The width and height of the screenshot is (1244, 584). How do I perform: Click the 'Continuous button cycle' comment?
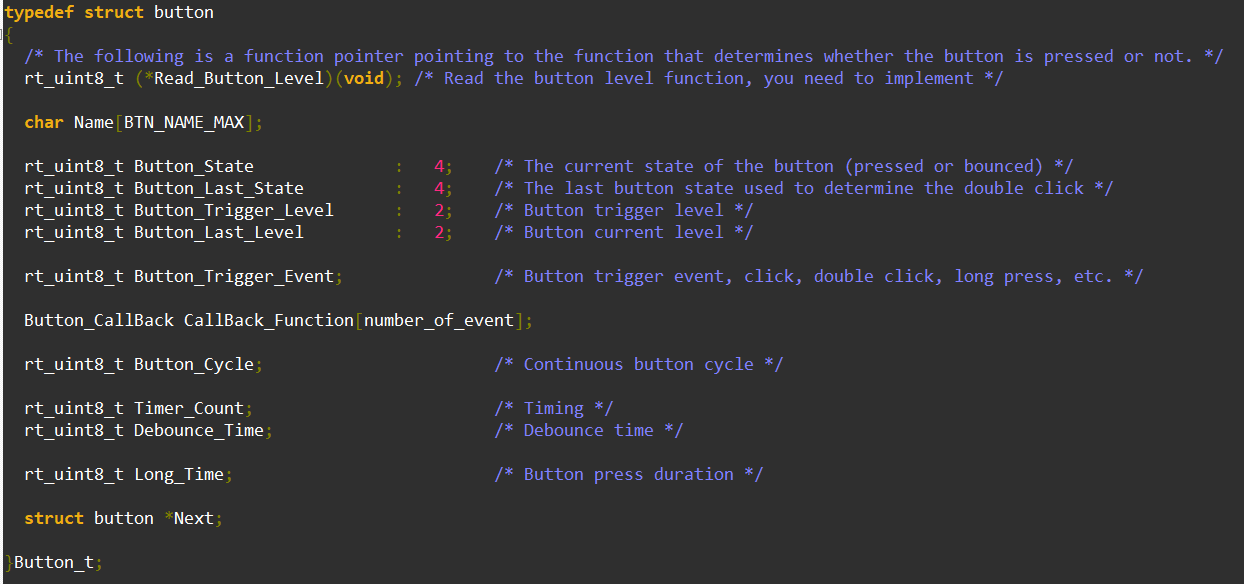(639, 364)
